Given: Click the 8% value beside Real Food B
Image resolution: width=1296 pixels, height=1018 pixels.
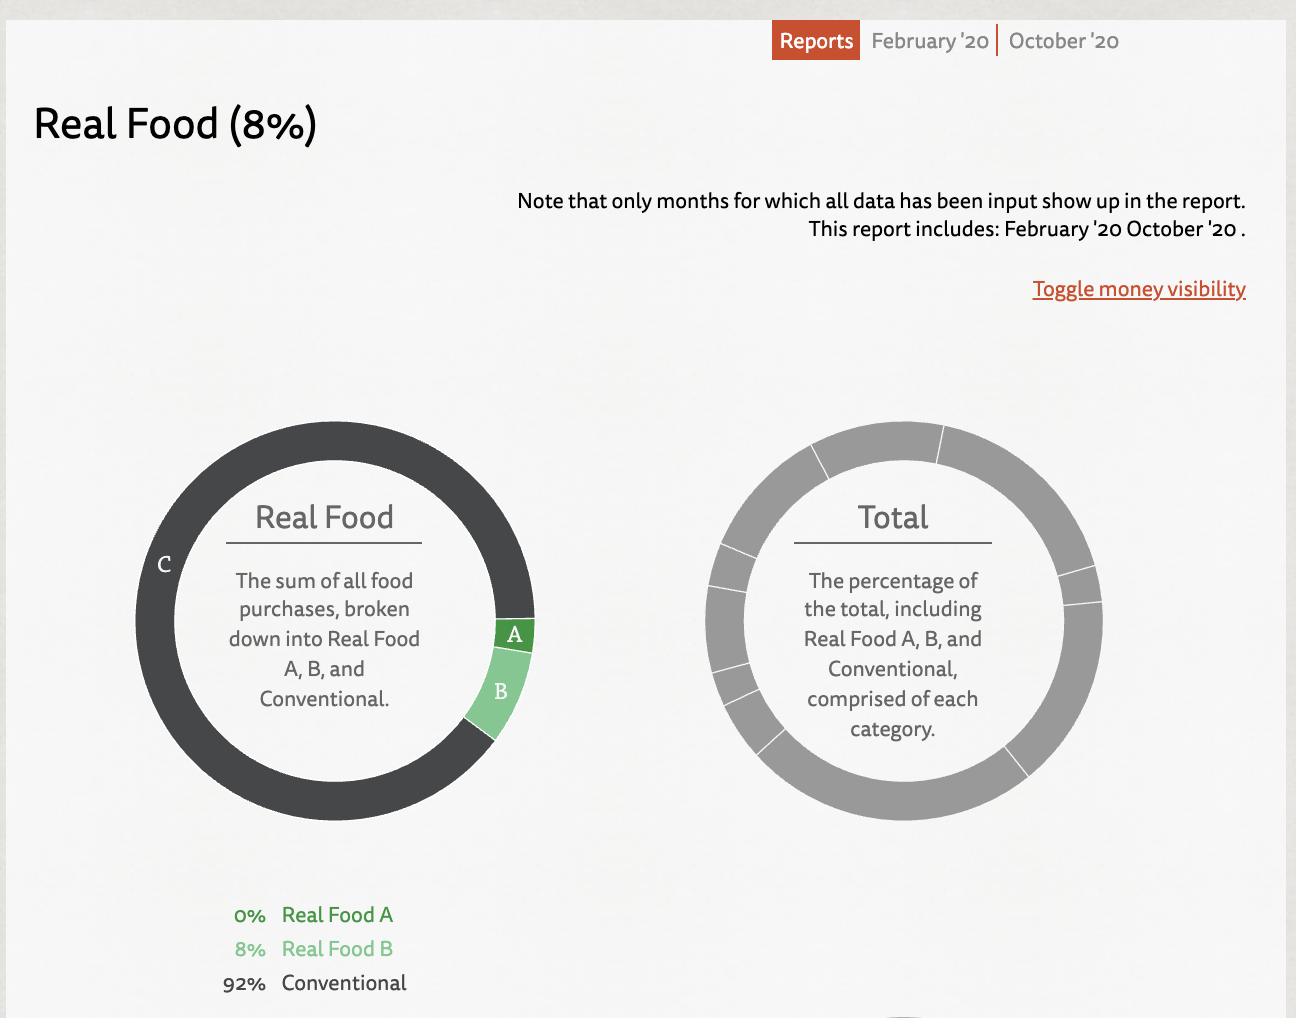Looking at the screenshot, I should [250, 950].
